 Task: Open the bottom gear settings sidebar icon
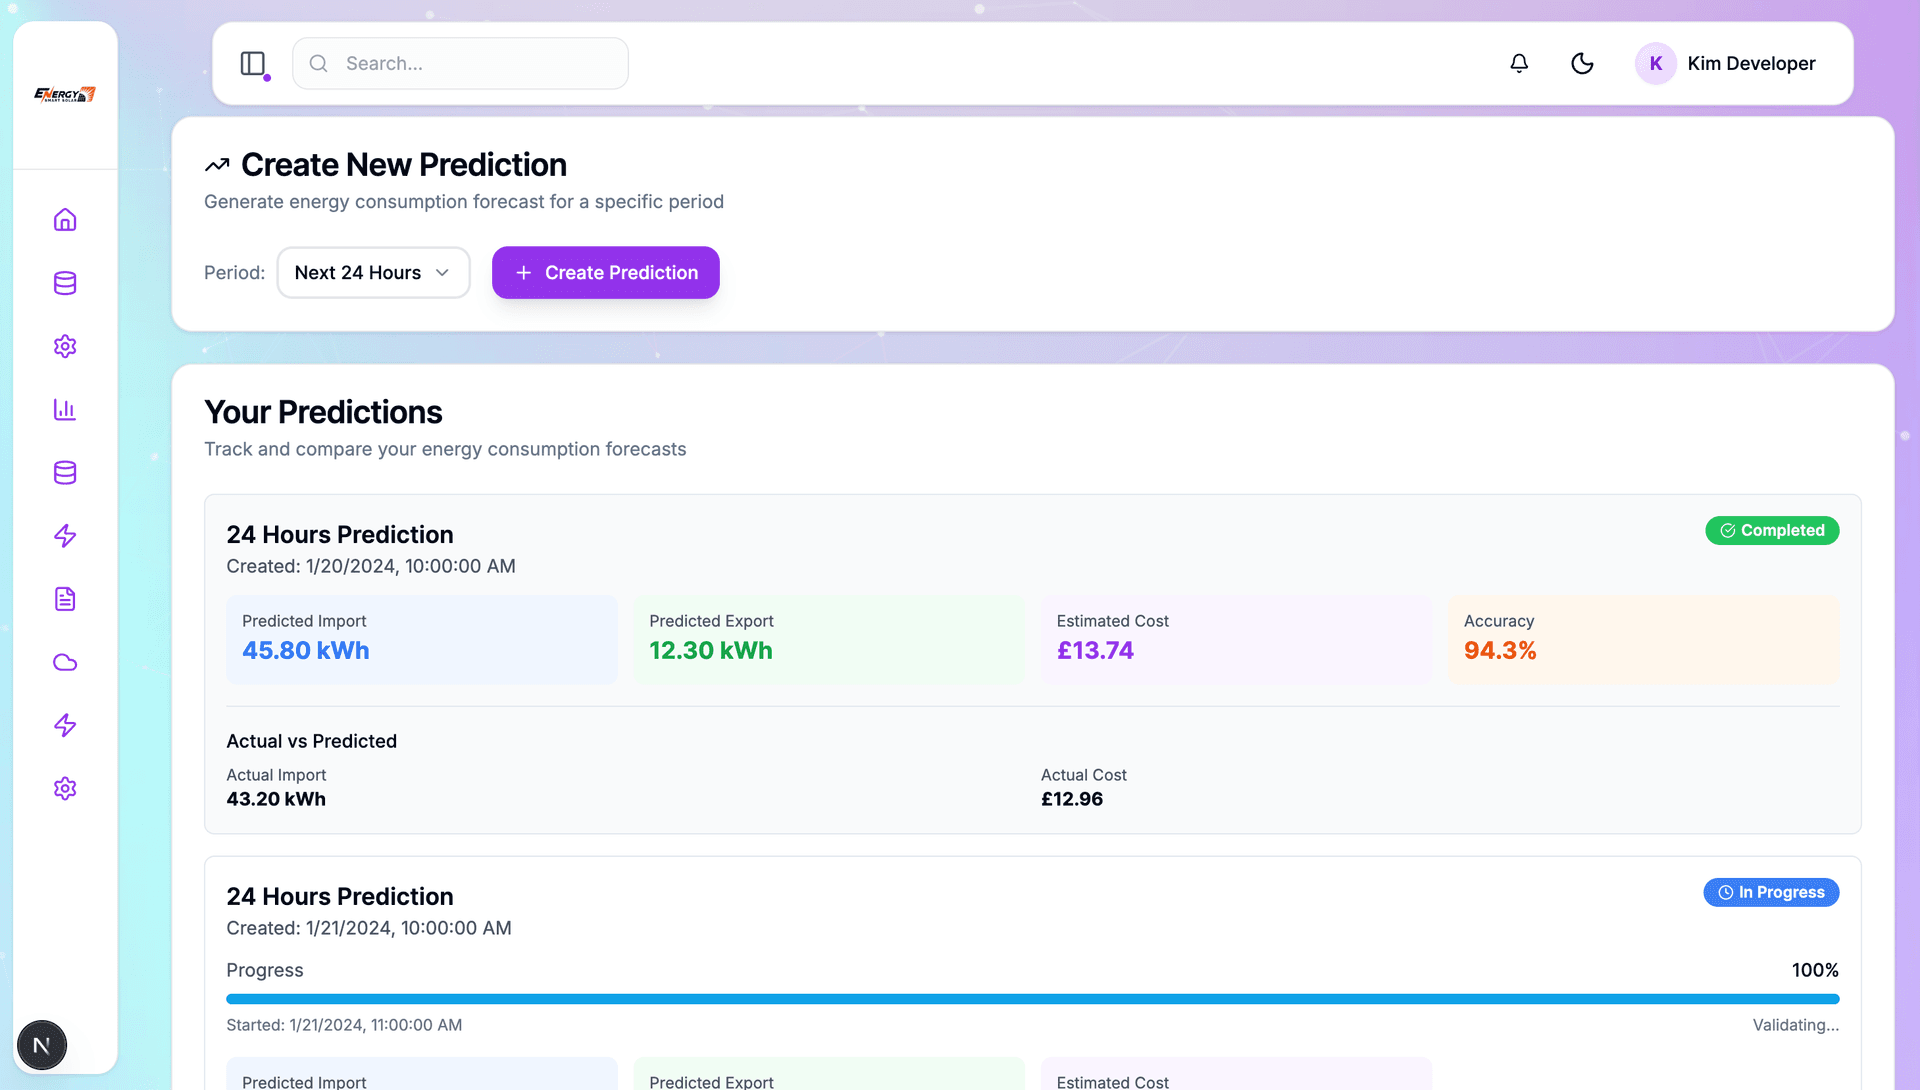pos(65,788)
